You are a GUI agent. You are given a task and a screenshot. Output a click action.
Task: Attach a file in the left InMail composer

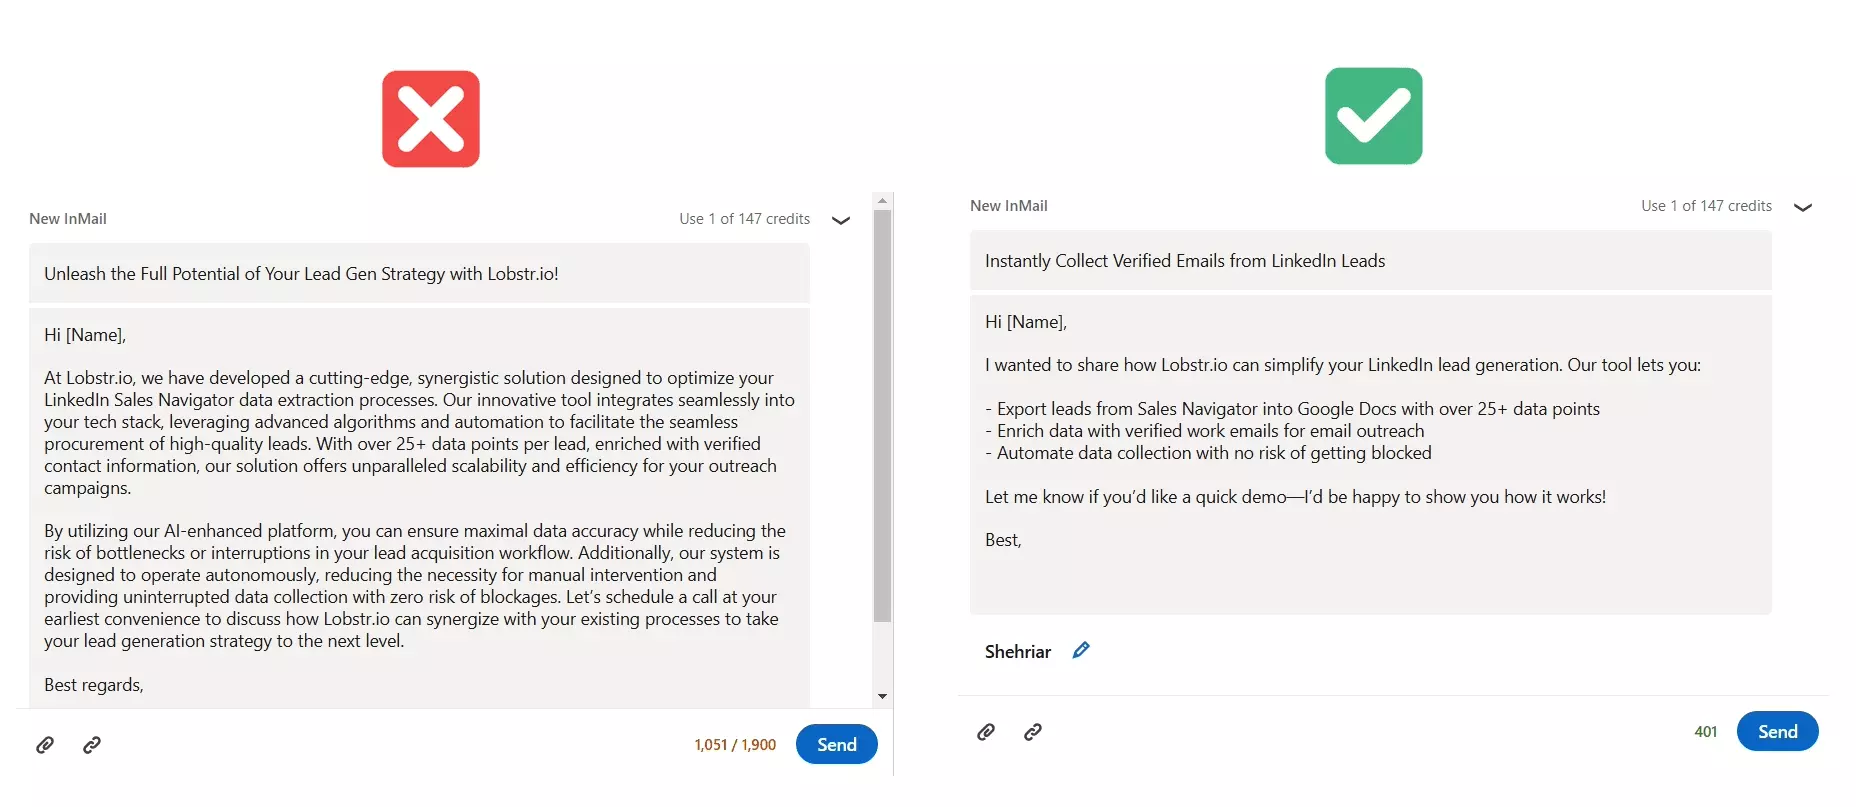45,745
